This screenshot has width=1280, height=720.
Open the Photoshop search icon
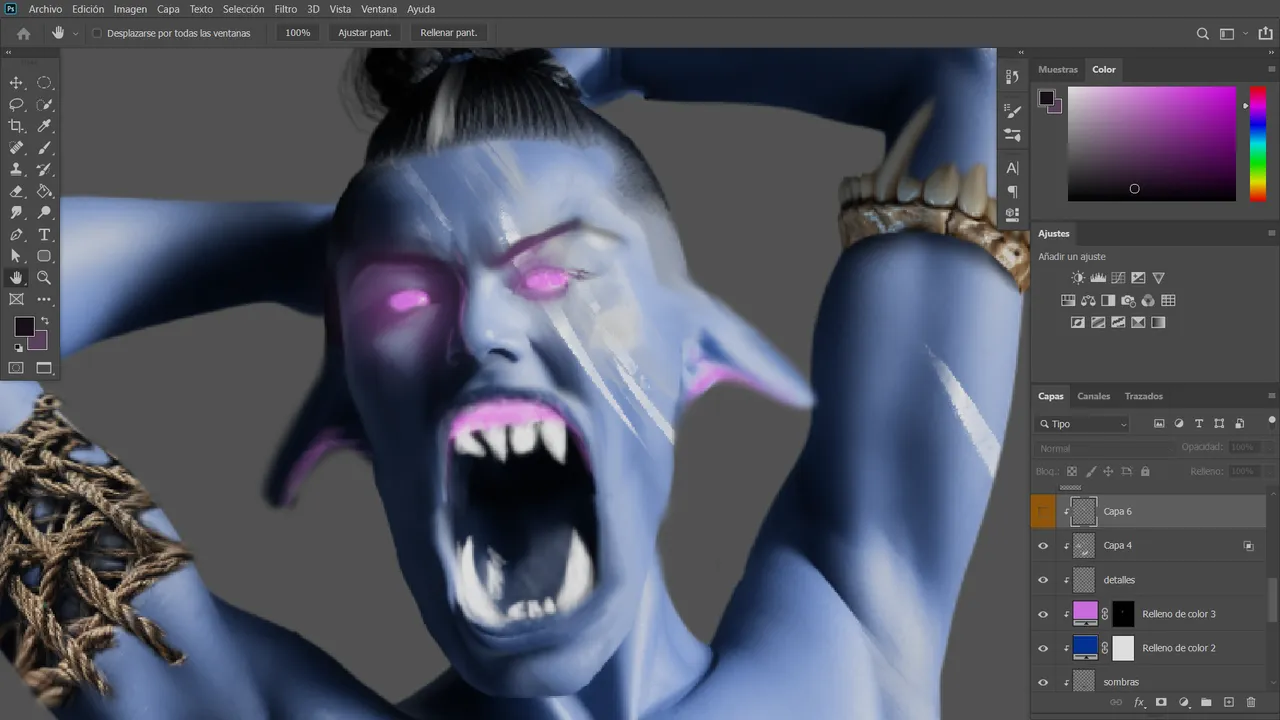coord(1203,33)
